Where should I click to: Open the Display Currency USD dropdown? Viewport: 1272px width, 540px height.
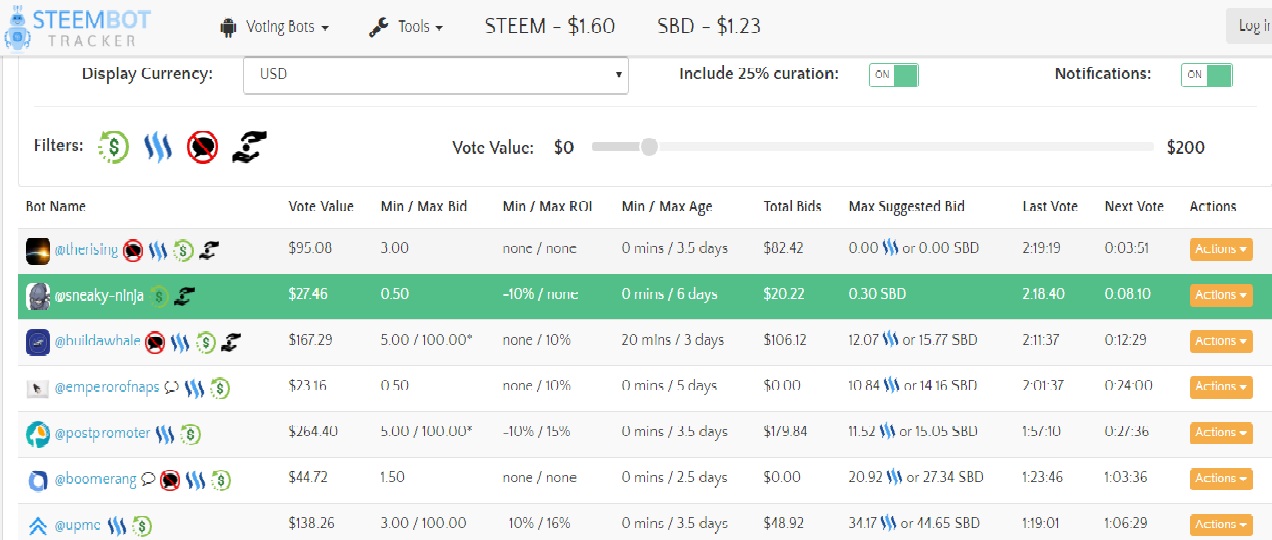[x=436, y=75]
